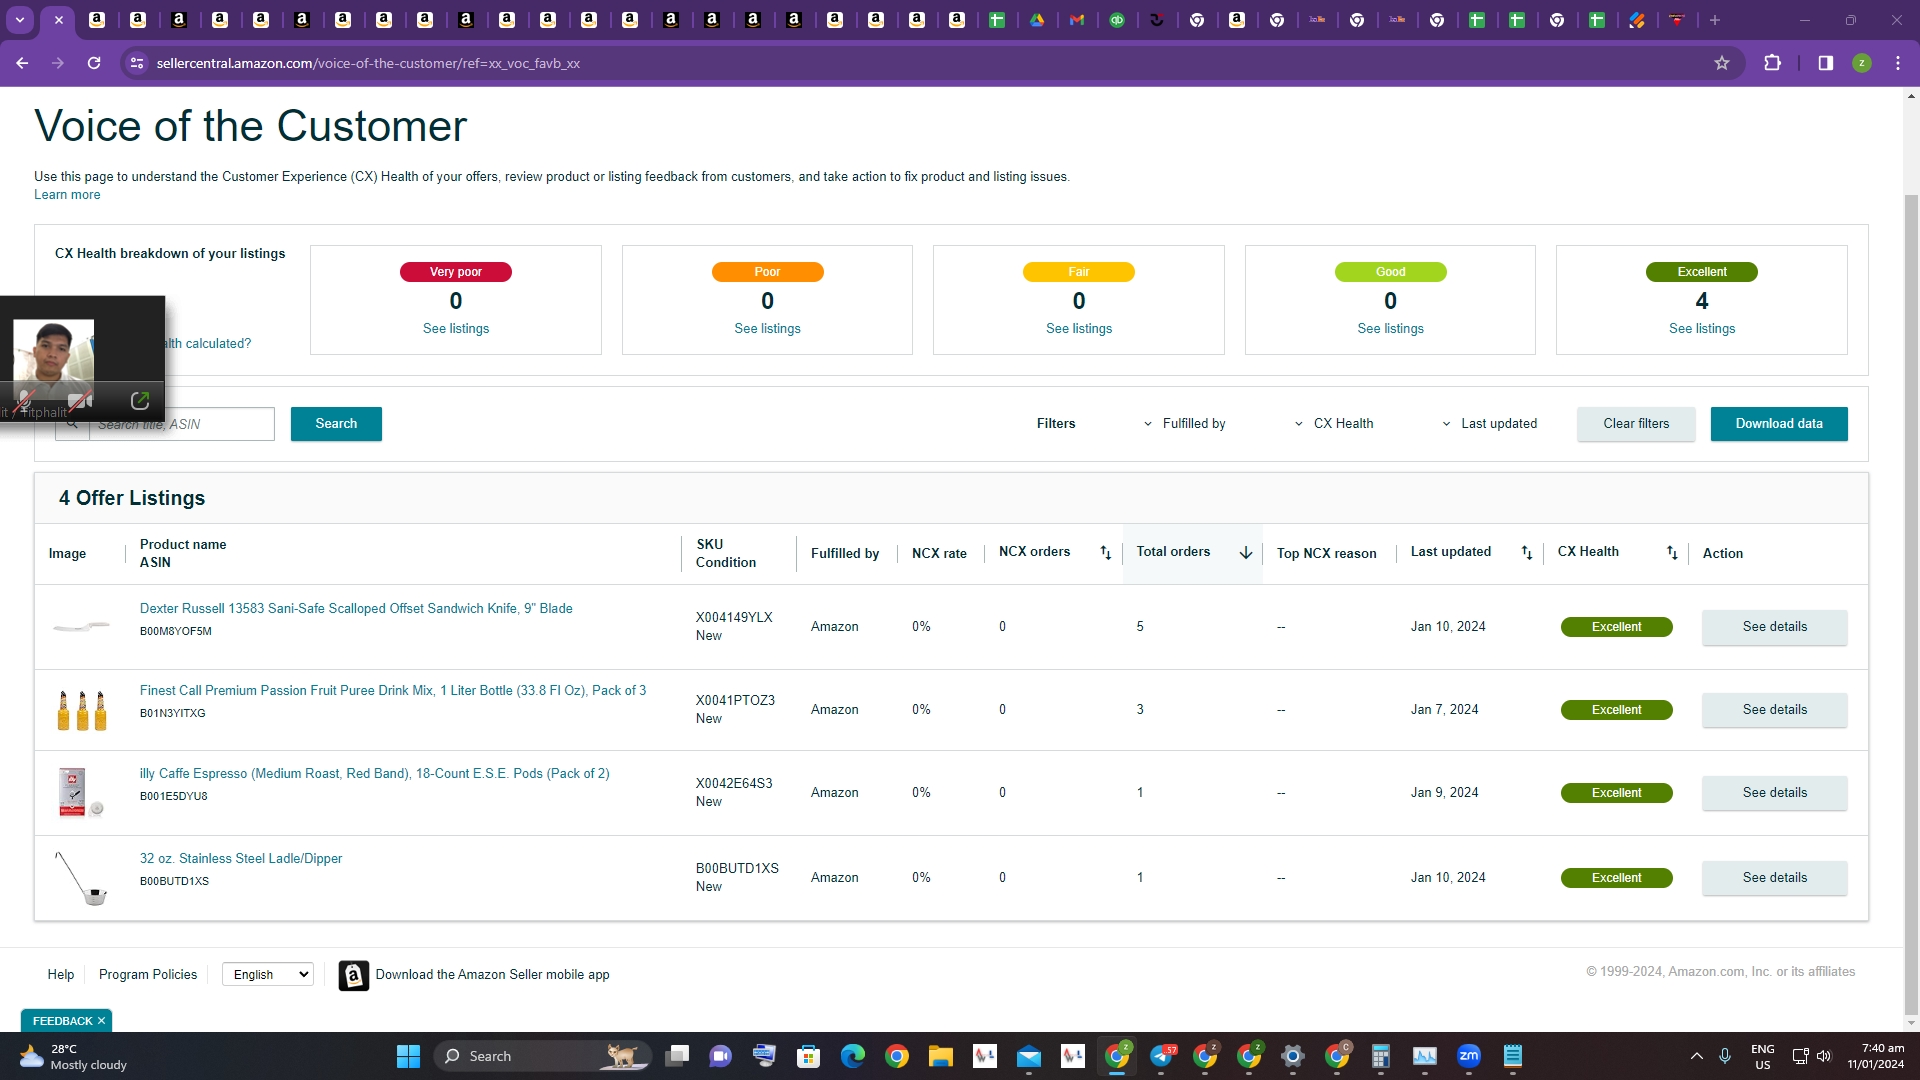This screenshot has height=1080, width=1920.
Task: Open File Explorer from the taskbar
Action: (x=941, y=1056)
